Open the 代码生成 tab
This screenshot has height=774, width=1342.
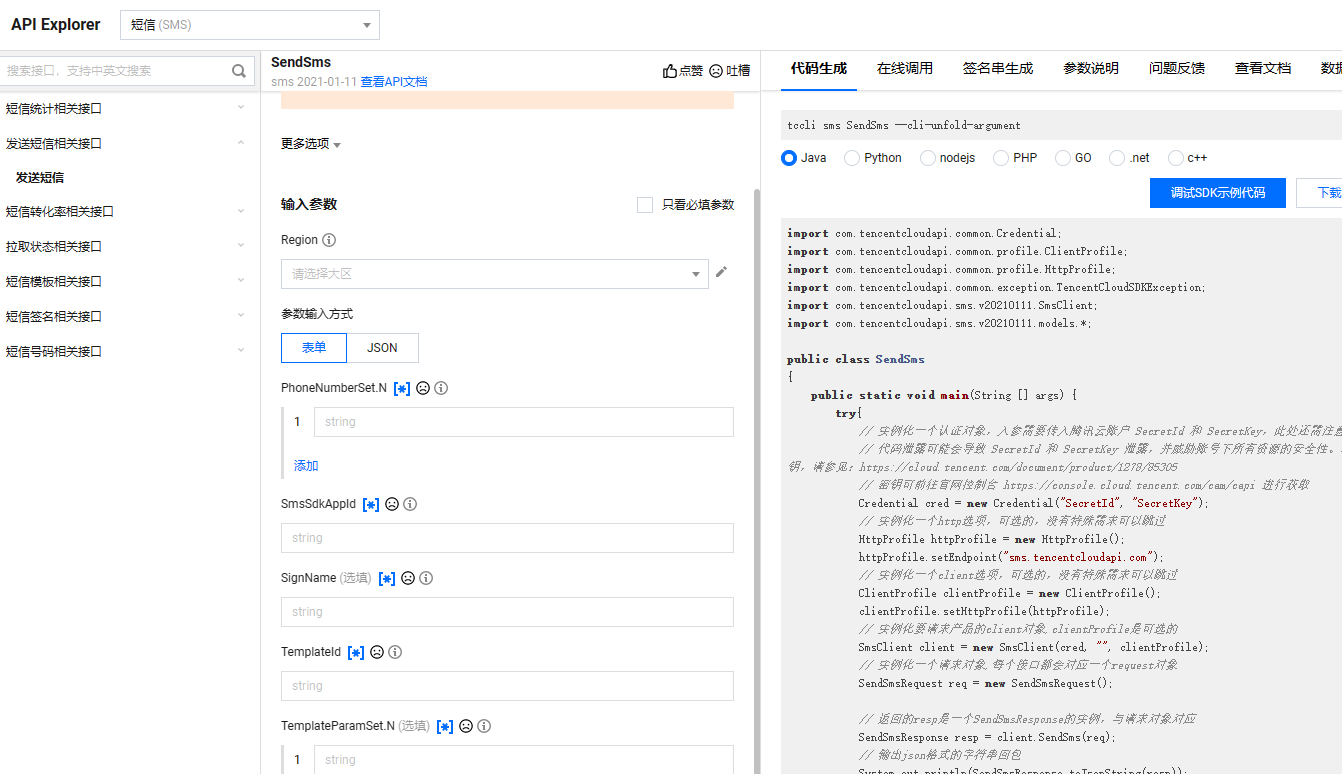click(818, 69)
